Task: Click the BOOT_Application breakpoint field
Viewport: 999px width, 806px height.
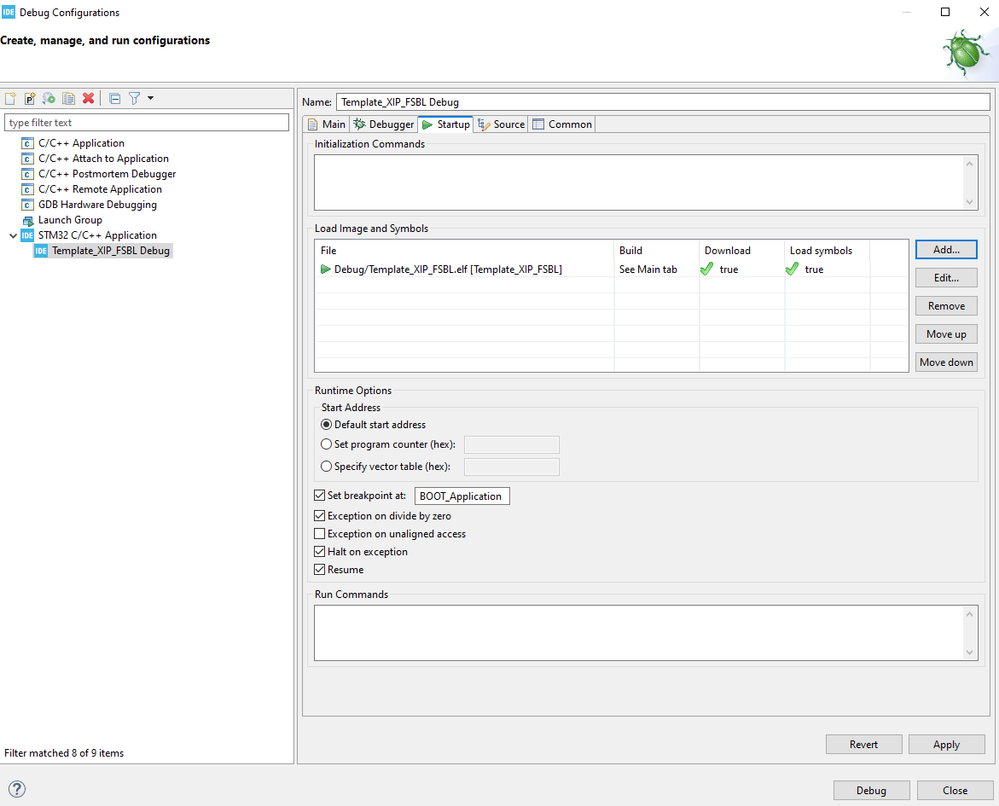Action: click(x=462, y=496)
